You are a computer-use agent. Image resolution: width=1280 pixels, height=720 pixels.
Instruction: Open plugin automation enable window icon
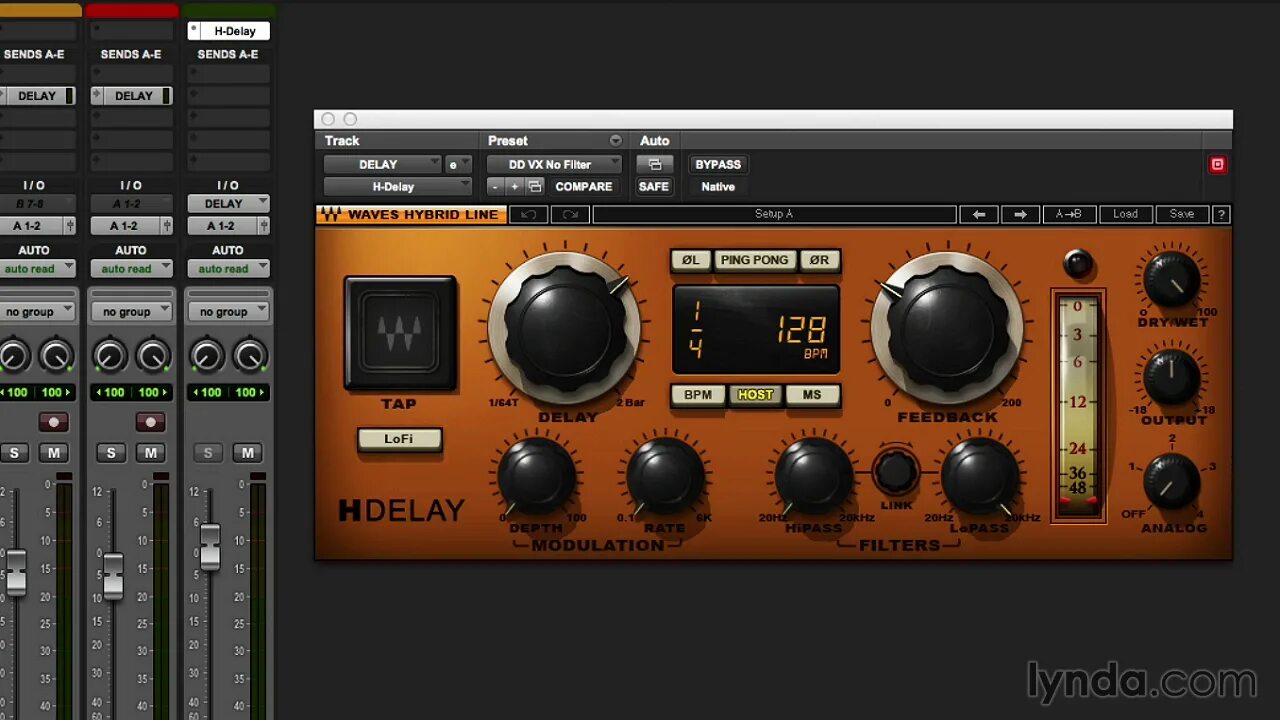(655, 165)
